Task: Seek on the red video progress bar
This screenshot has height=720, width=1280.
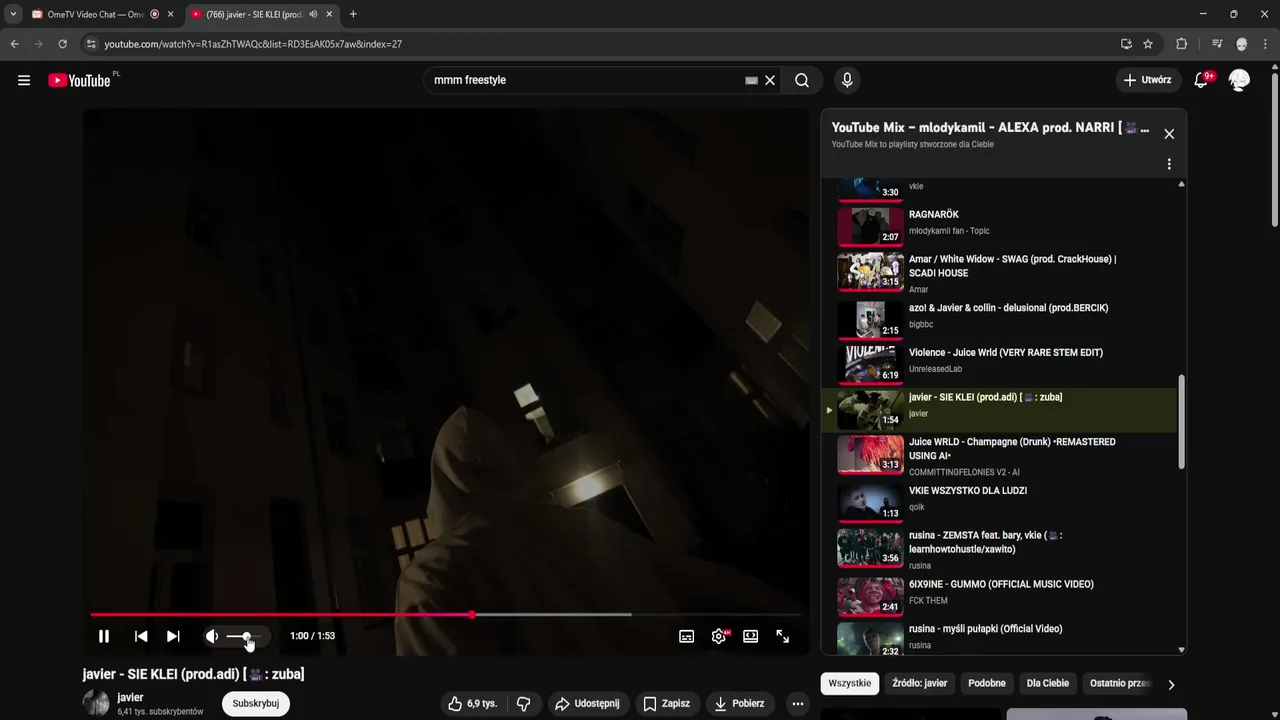Action: click(446, 615)
